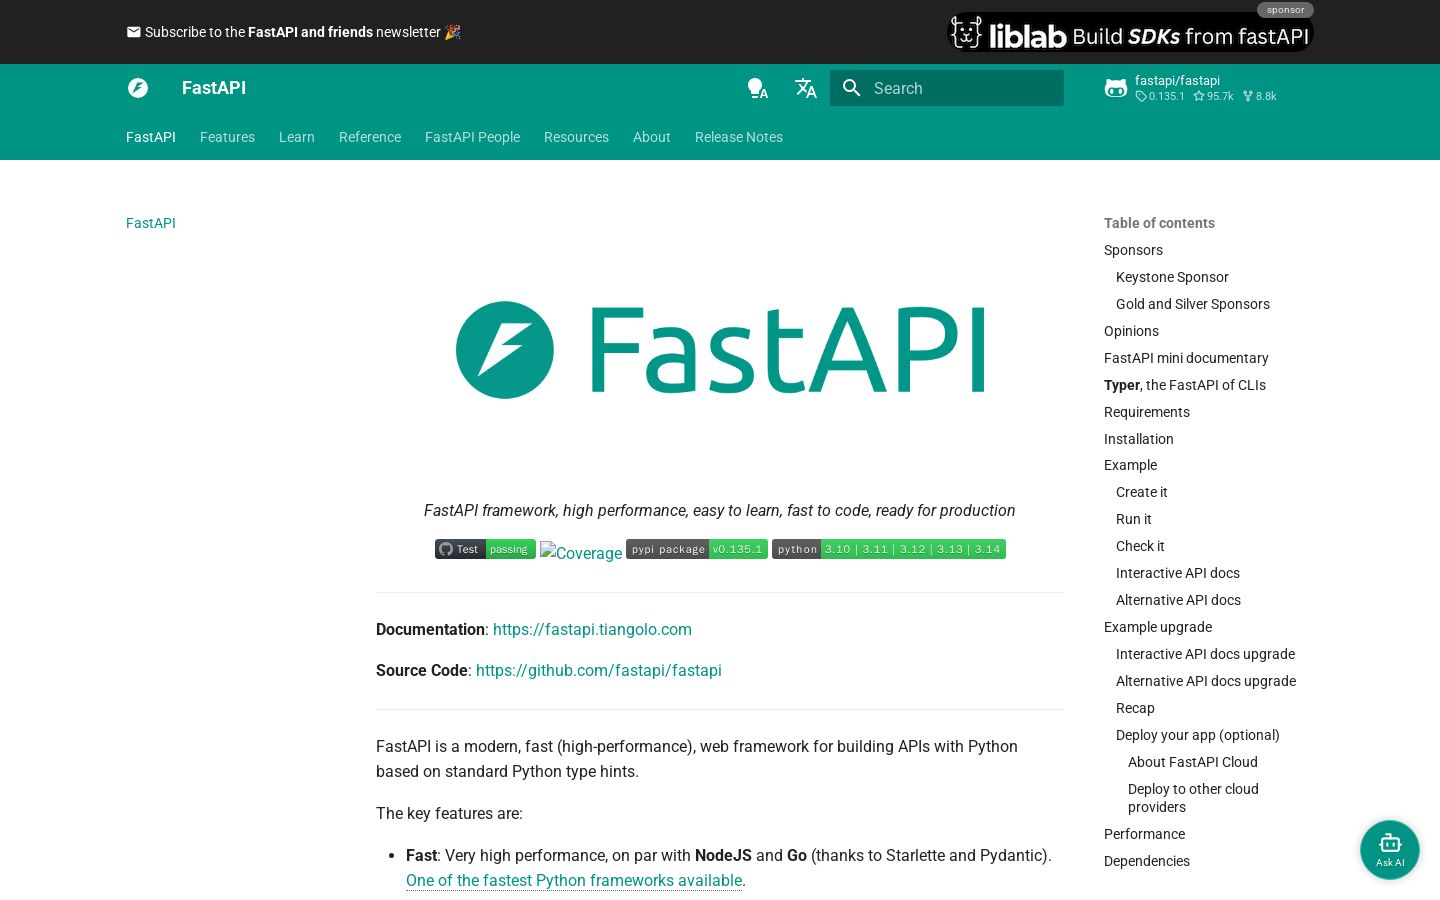Open the Learn tab
The height and width of the screenshot is (900, 1440).
297,137
